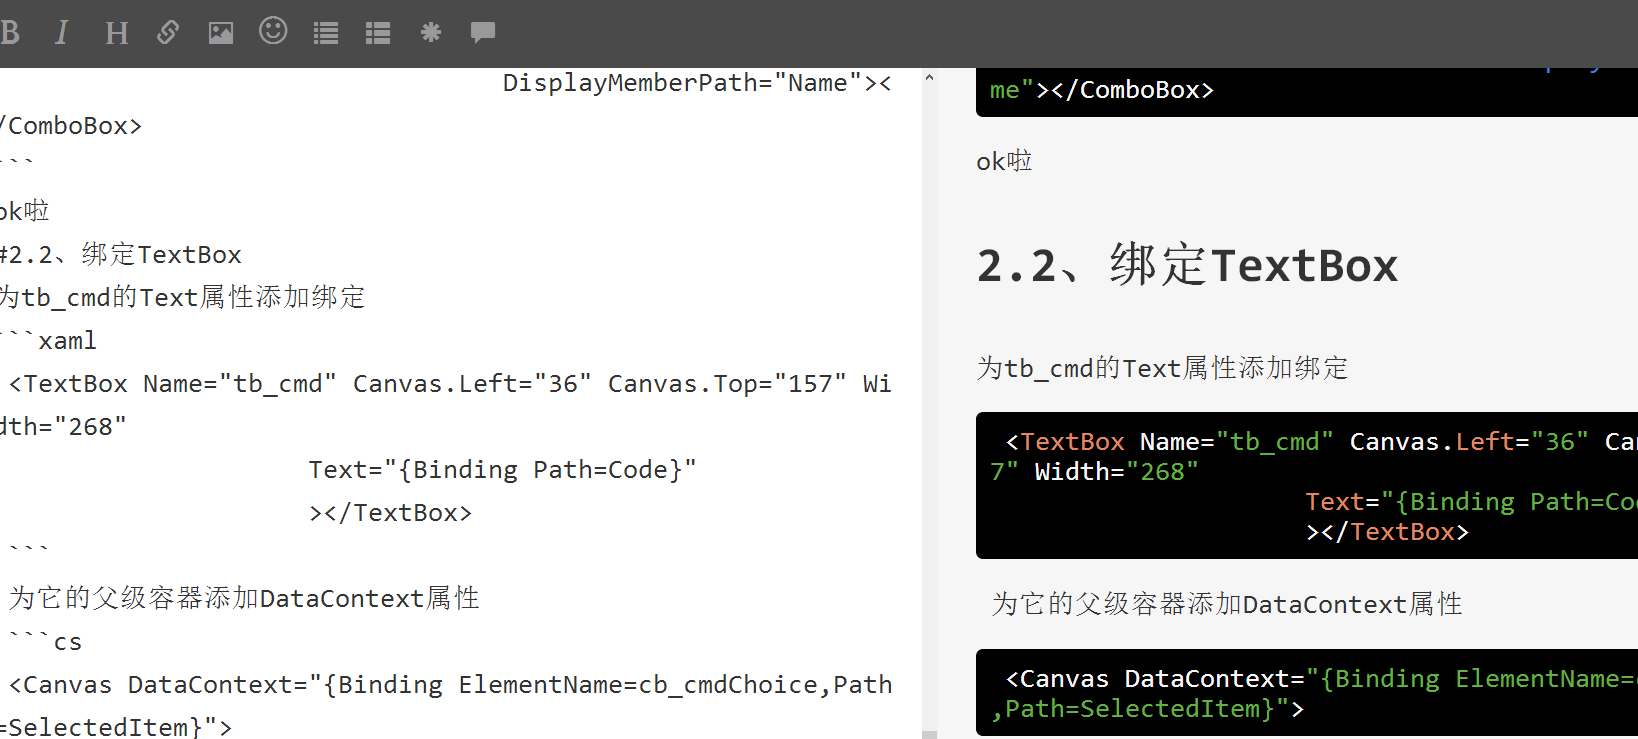Click '为tb_cmd的Text属性添加绑定' in the preview

click(x=1162, y=368)
